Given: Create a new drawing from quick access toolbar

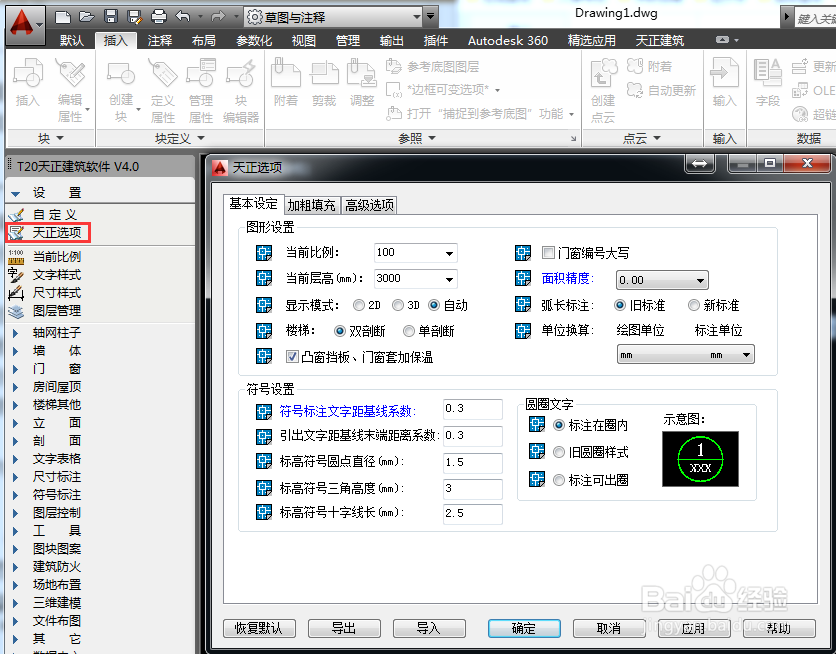Looking at the screenshot, I should click(x=63, y=17).
